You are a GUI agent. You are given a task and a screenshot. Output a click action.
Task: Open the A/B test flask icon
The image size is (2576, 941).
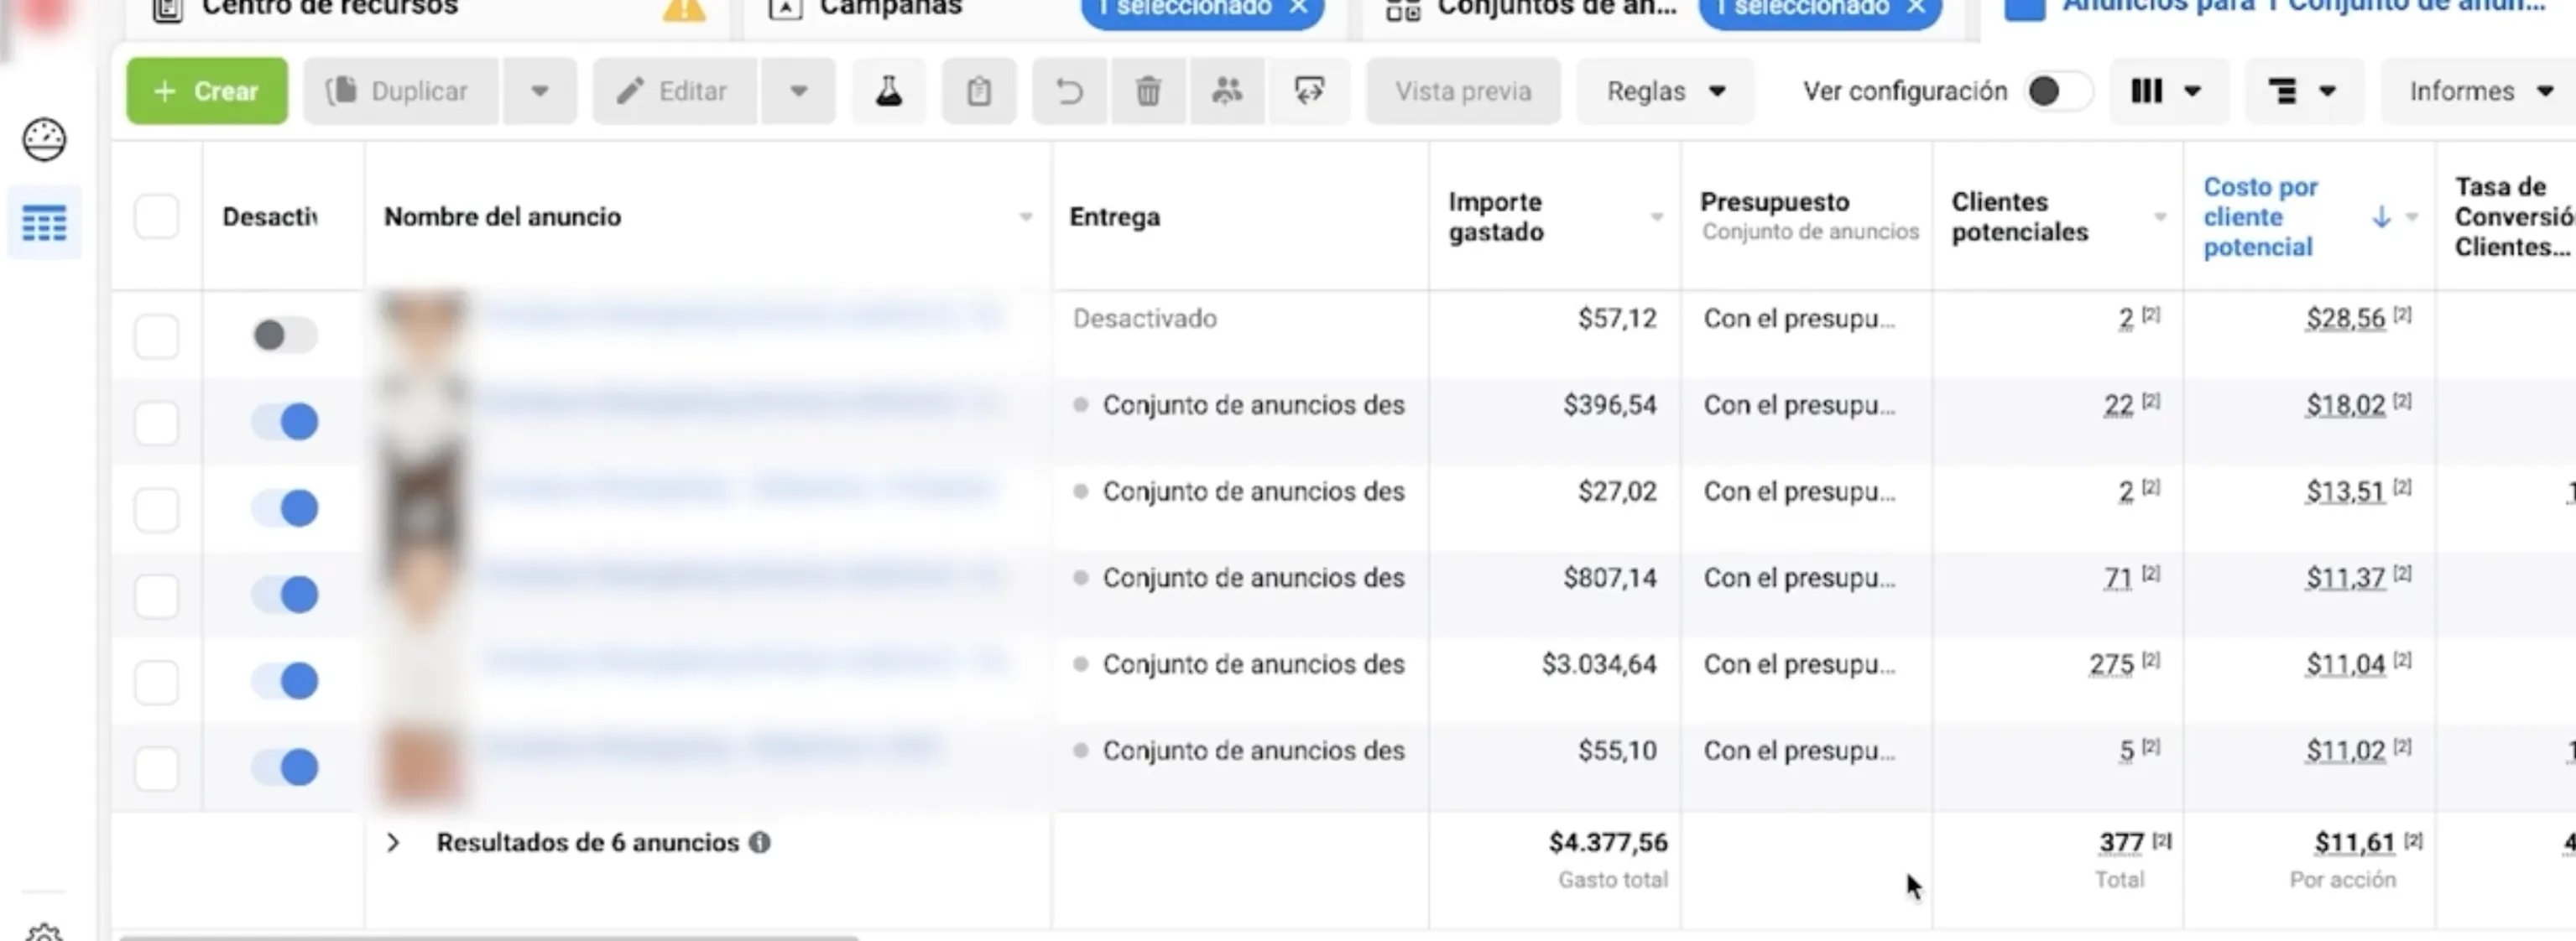point(889,91)
